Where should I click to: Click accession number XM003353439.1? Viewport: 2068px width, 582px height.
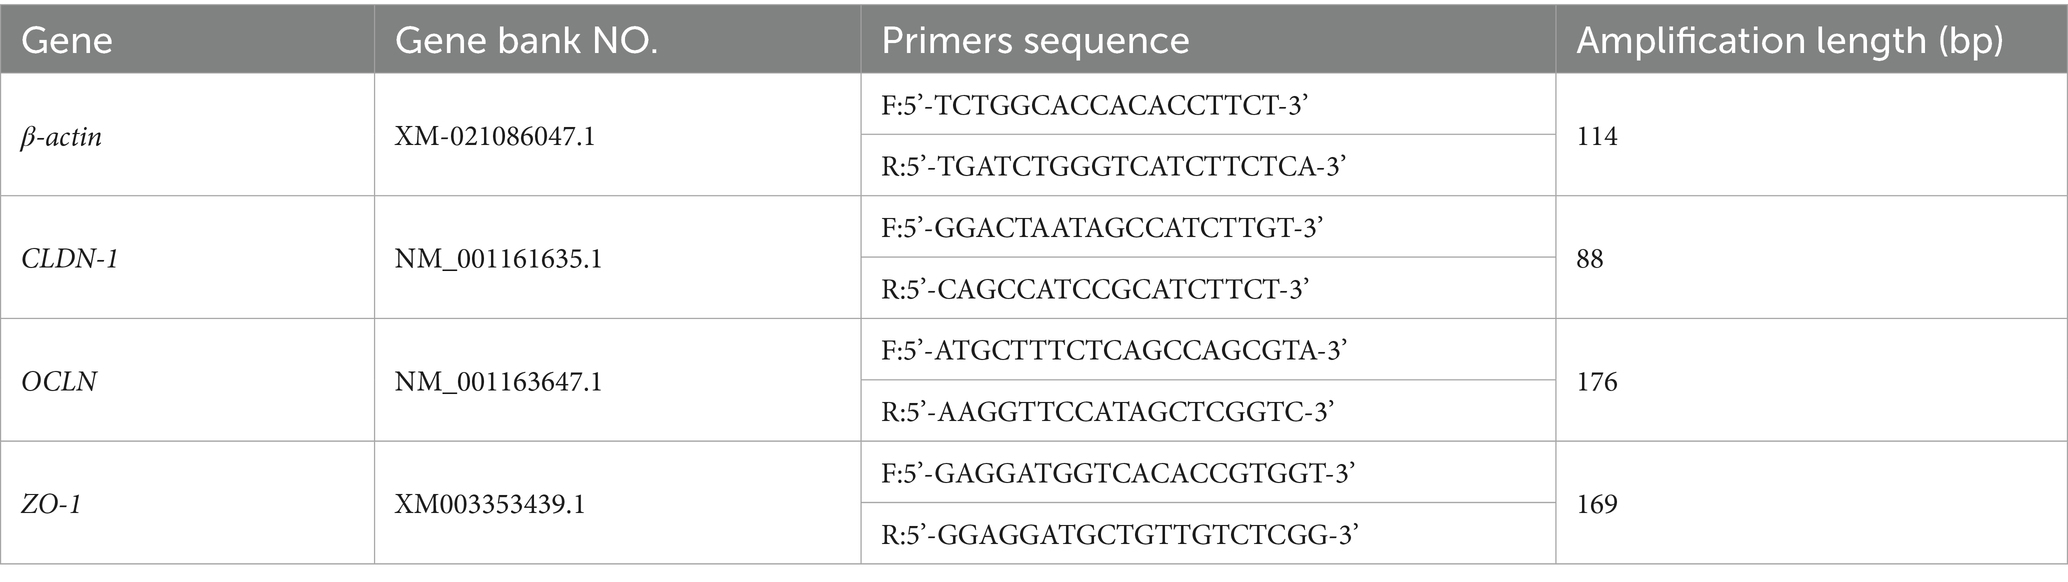pos(490,504)
